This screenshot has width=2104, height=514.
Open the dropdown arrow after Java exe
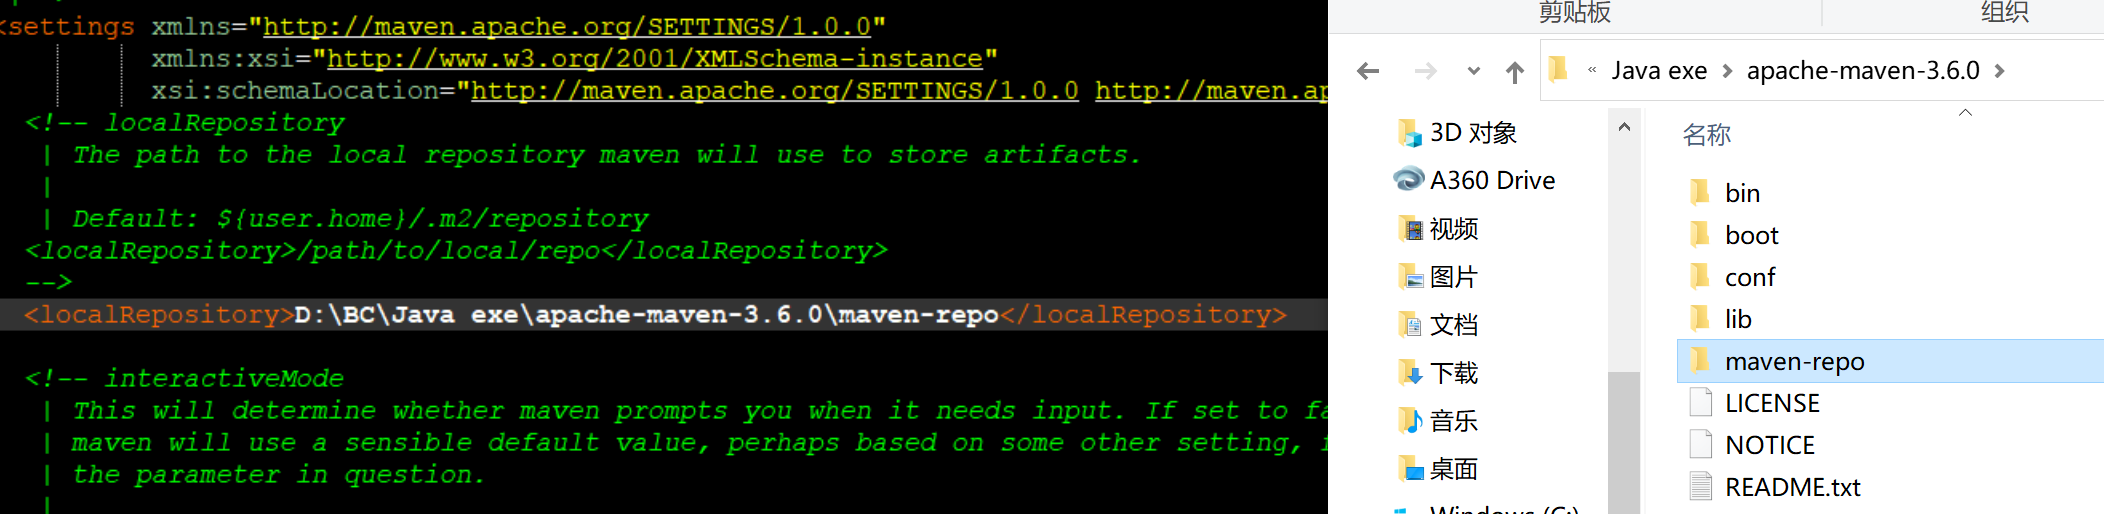1727,71
